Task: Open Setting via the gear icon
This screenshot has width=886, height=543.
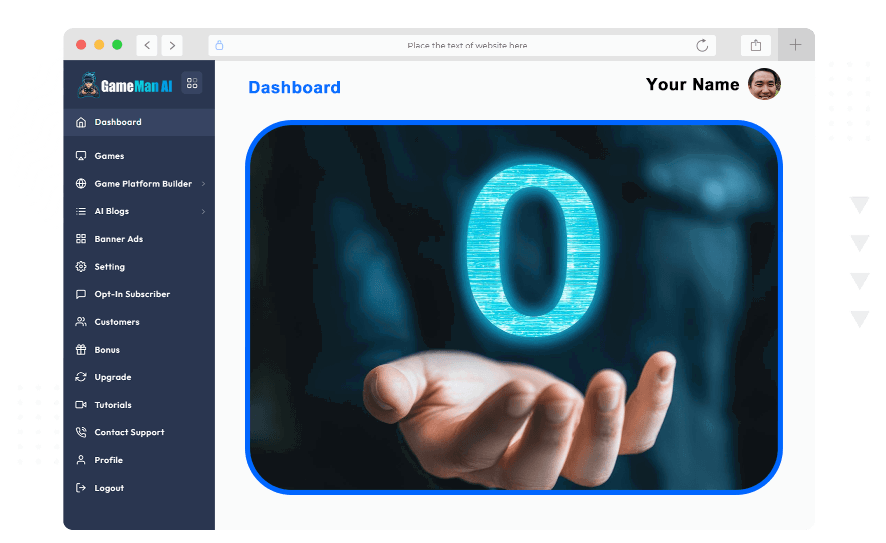Action: click(x=81, y=267)
